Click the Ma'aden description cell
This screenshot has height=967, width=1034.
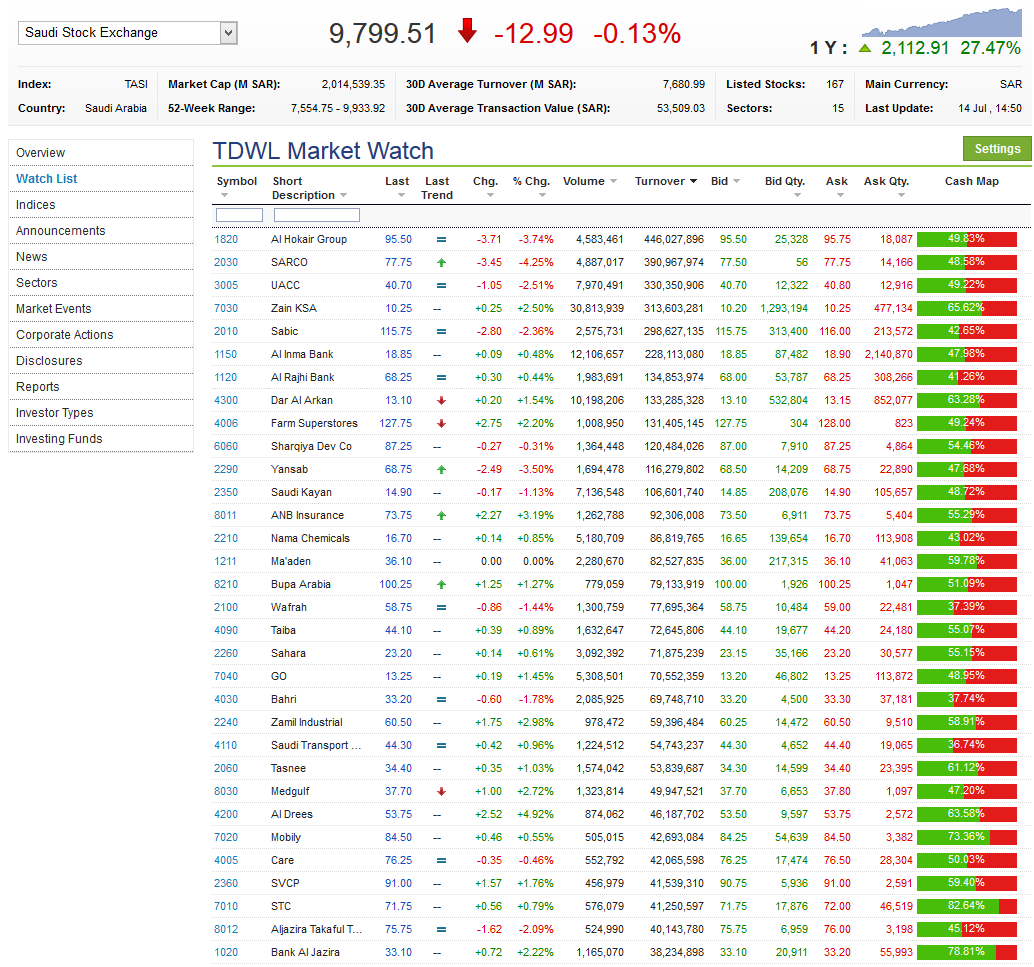coord(291,561)
